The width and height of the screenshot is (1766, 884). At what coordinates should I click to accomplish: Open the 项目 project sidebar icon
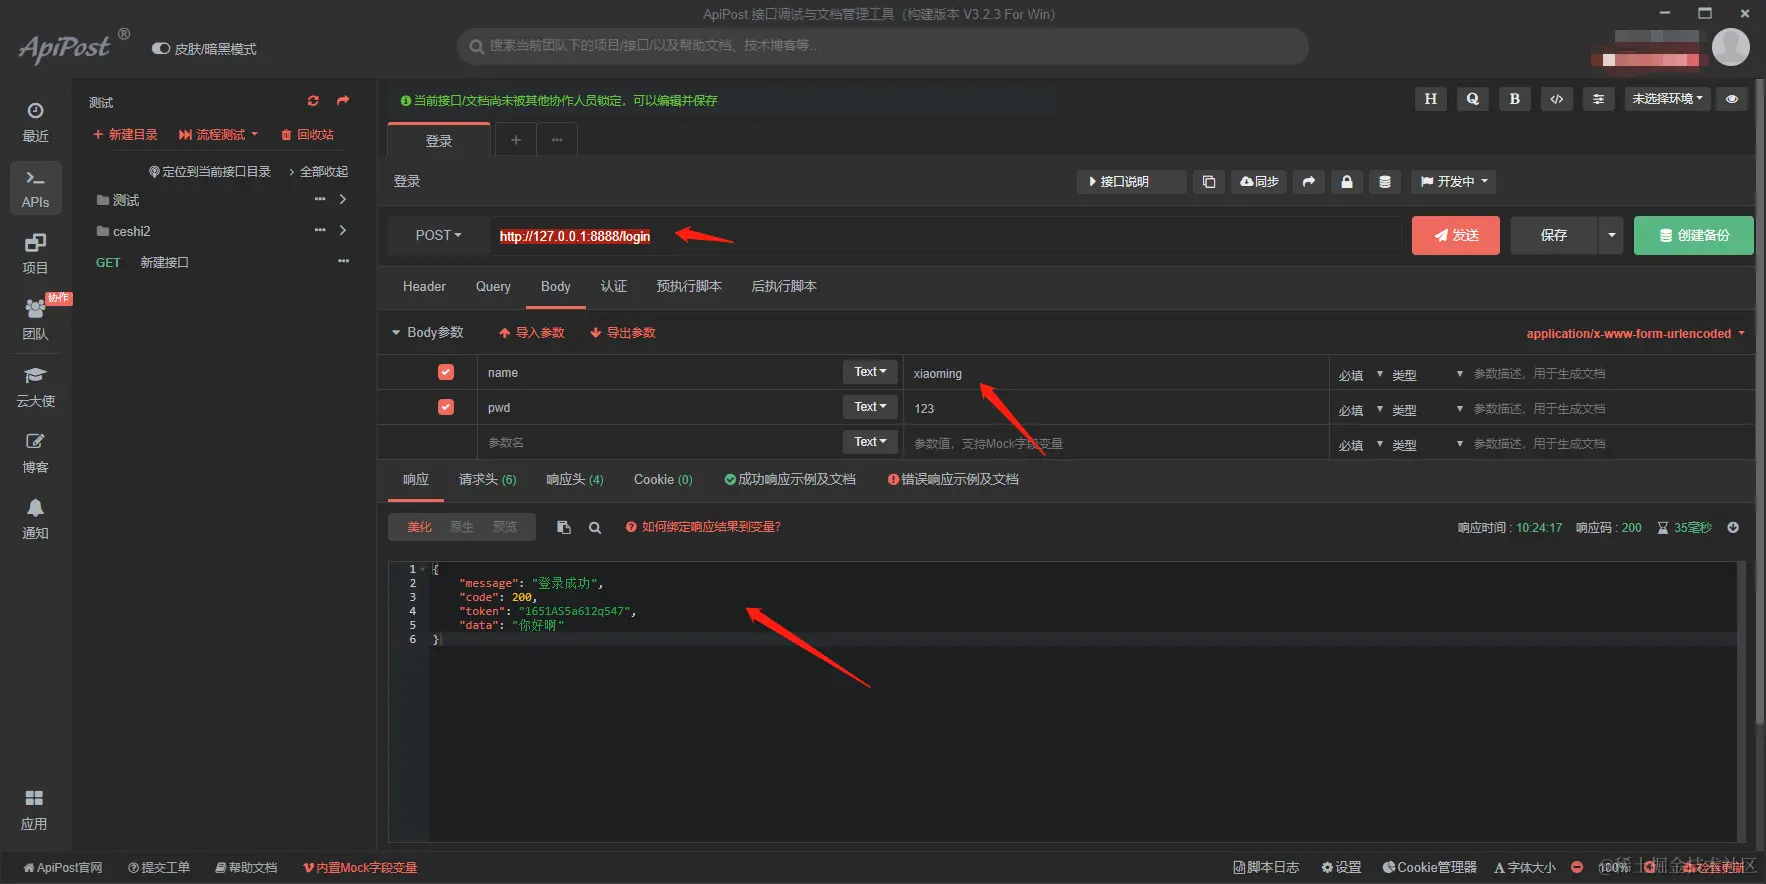pyautogui.click(x=35, y=254)
